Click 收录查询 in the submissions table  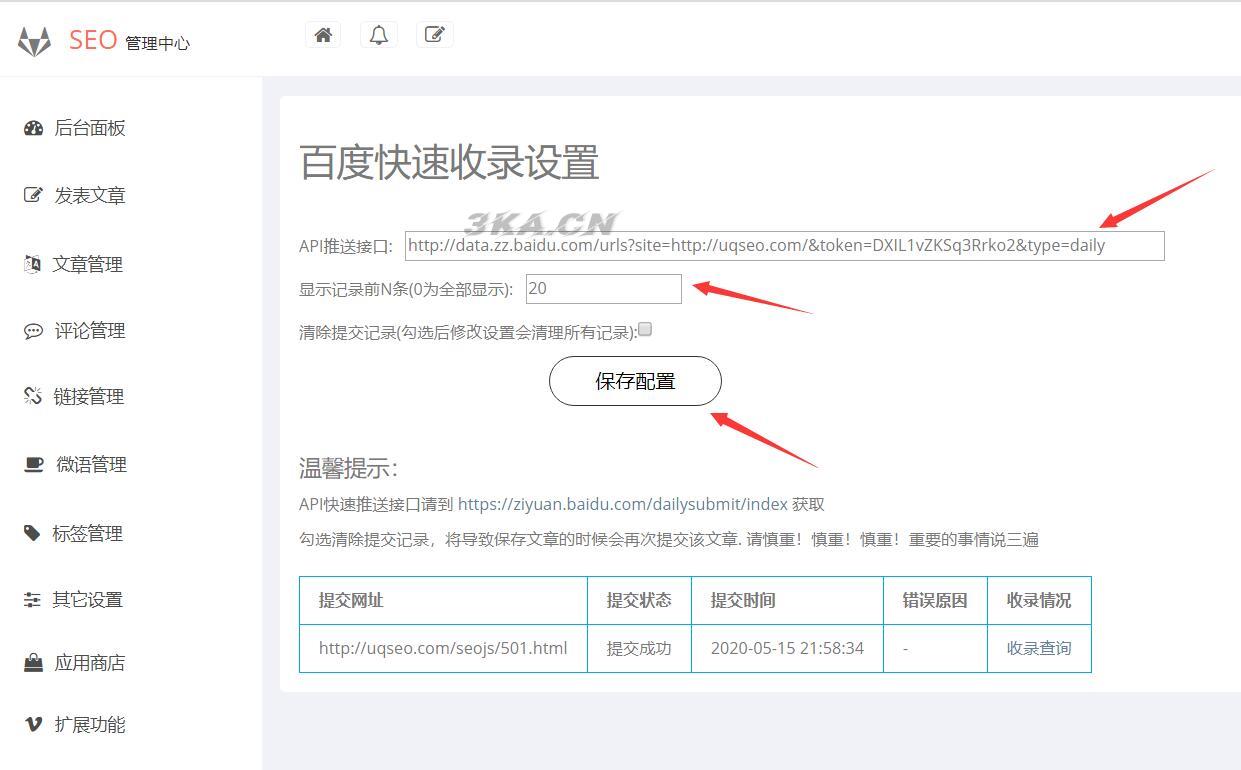click(1039, 648)
